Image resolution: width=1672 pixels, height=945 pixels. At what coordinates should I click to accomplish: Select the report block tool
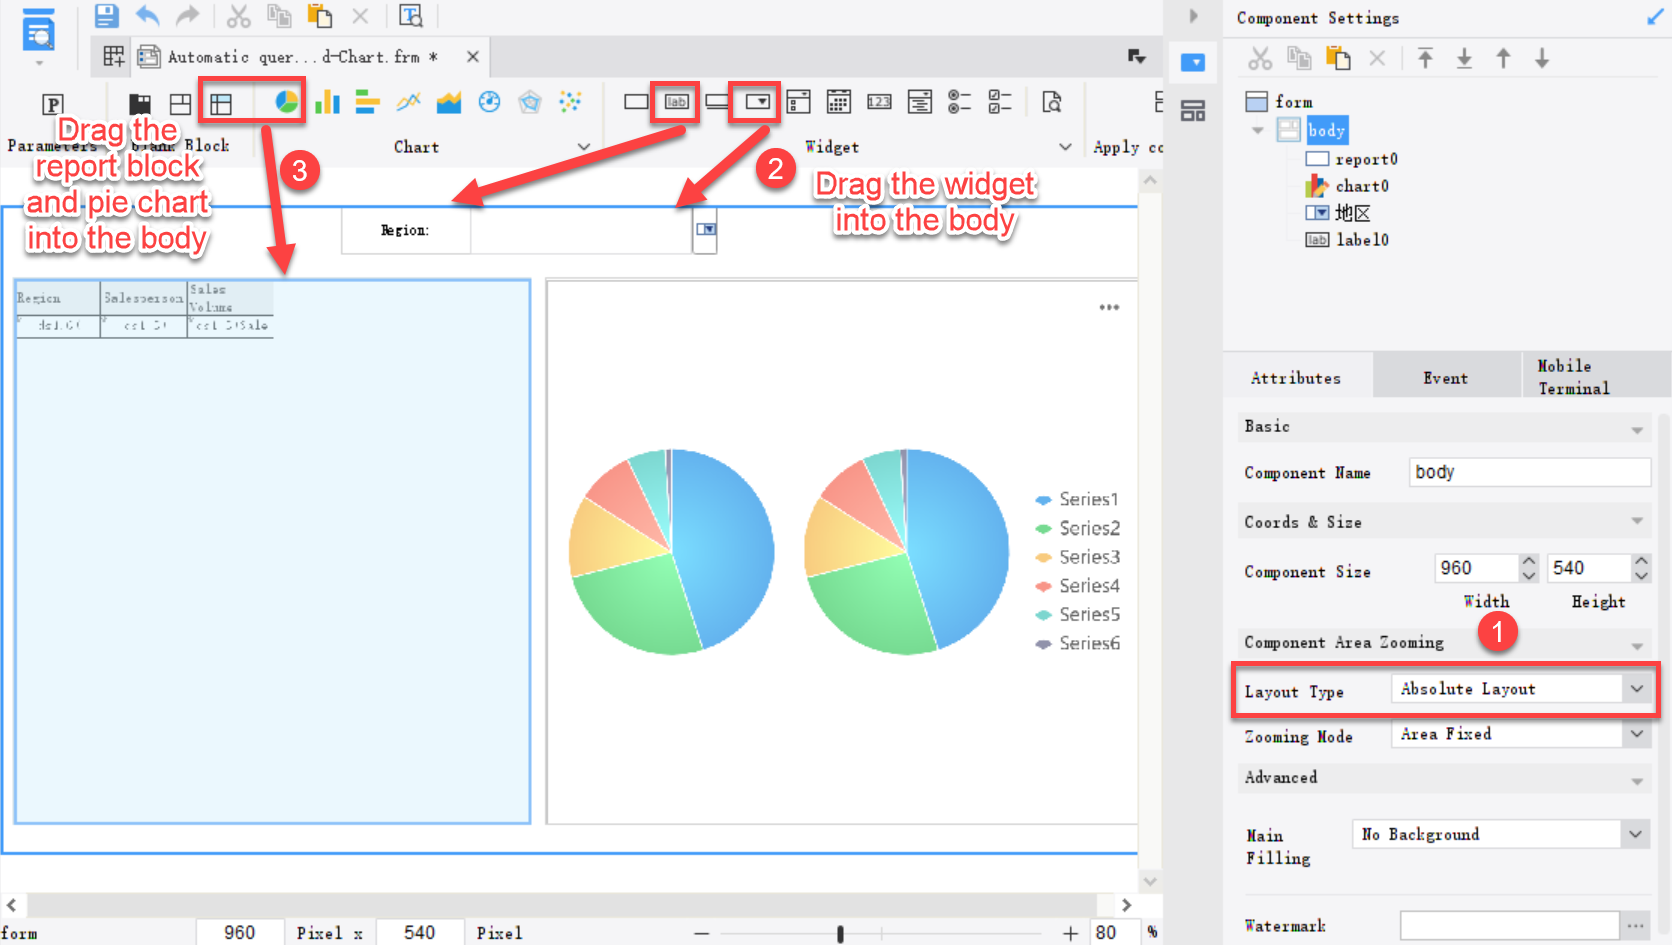220,101
